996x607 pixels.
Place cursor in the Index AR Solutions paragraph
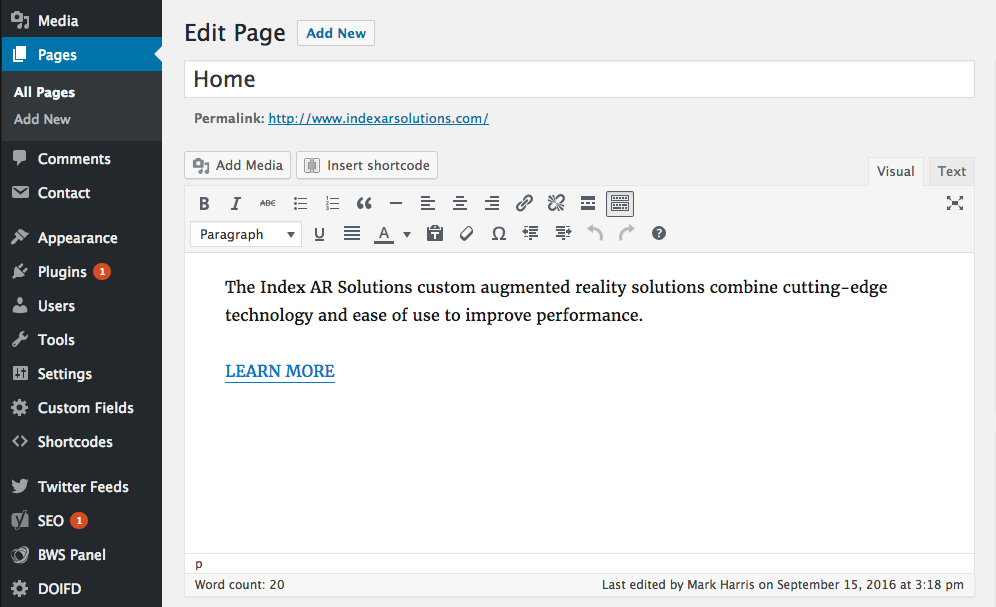point(556,301)
